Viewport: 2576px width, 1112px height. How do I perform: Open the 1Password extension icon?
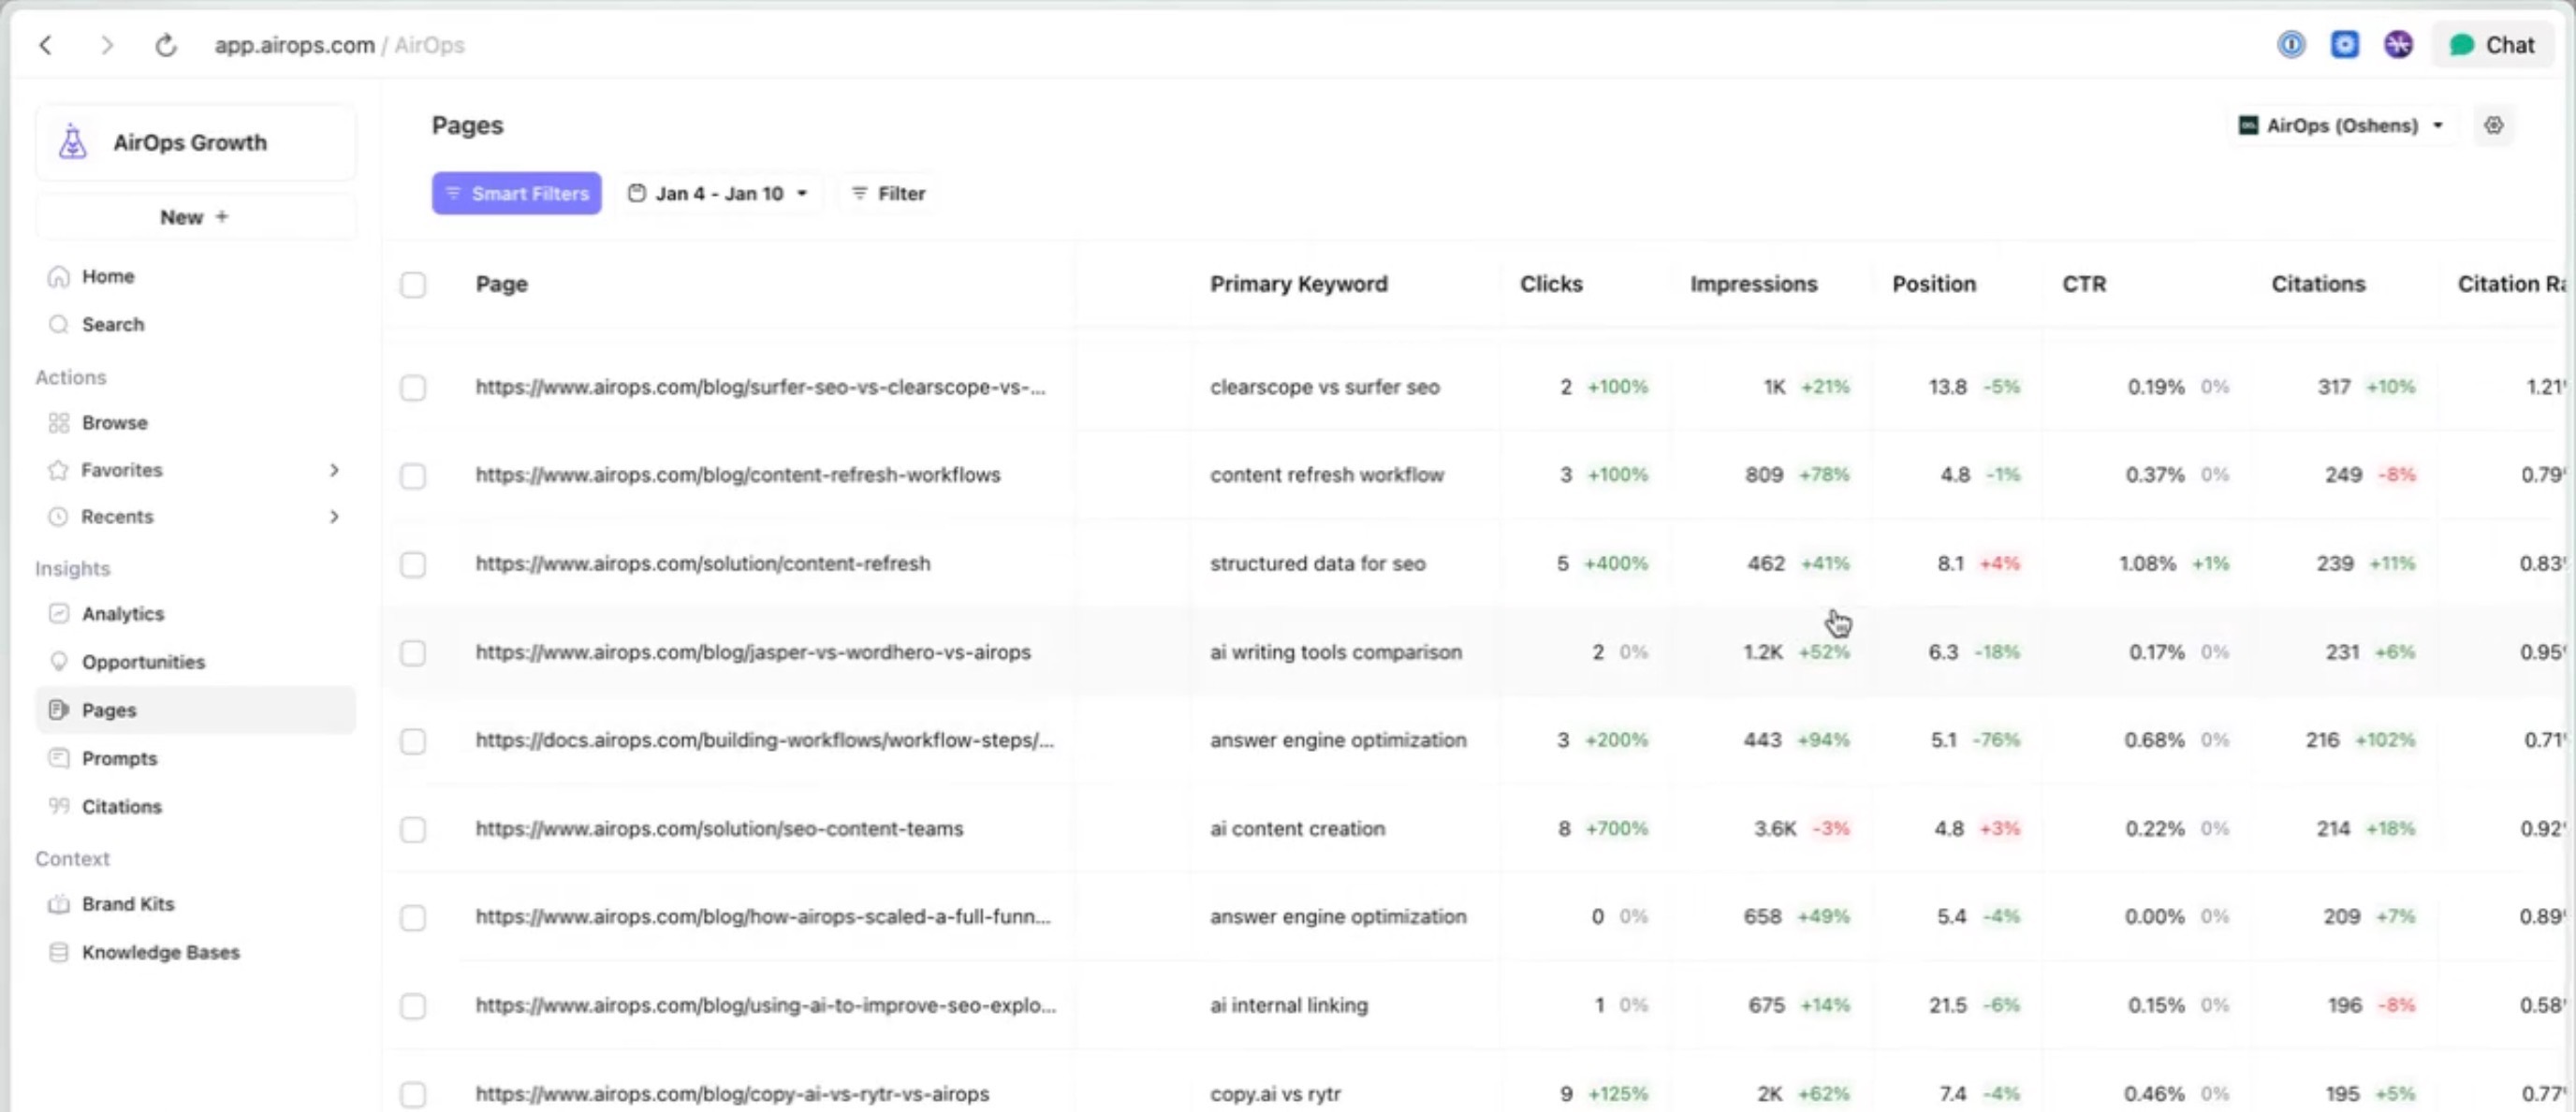coord(2291,45)
